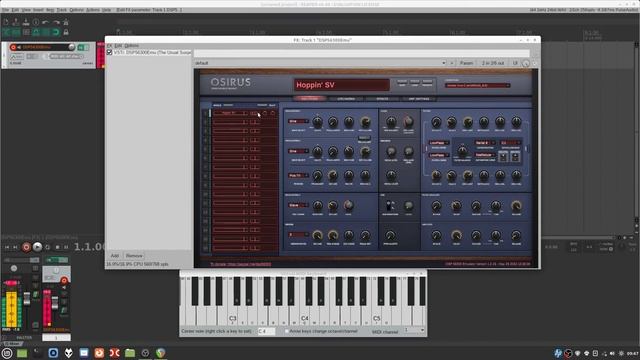Open the terminal icon in taskbar
Viewport: 640px width, 360px height.
click(x=38, y=353)
